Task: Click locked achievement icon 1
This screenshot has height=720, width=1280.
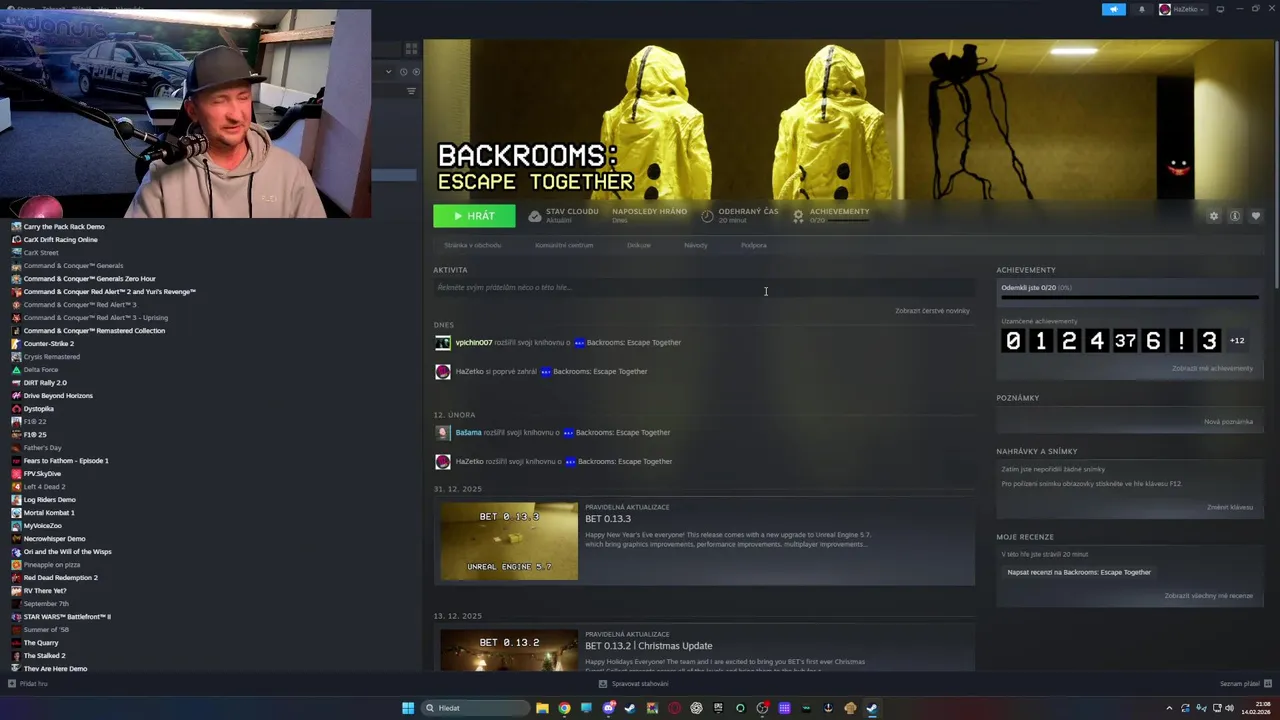Action: [1041, 341]
